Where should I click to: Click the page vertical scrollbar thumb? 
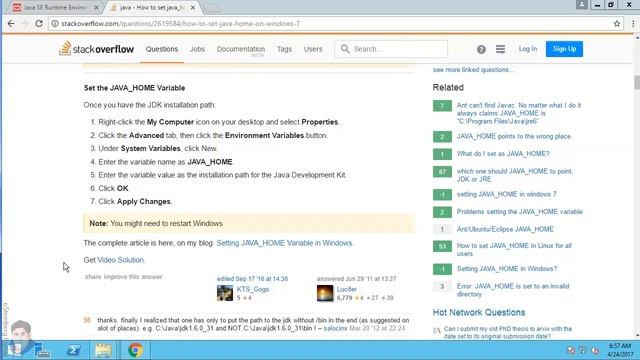(x=637, y=82)
